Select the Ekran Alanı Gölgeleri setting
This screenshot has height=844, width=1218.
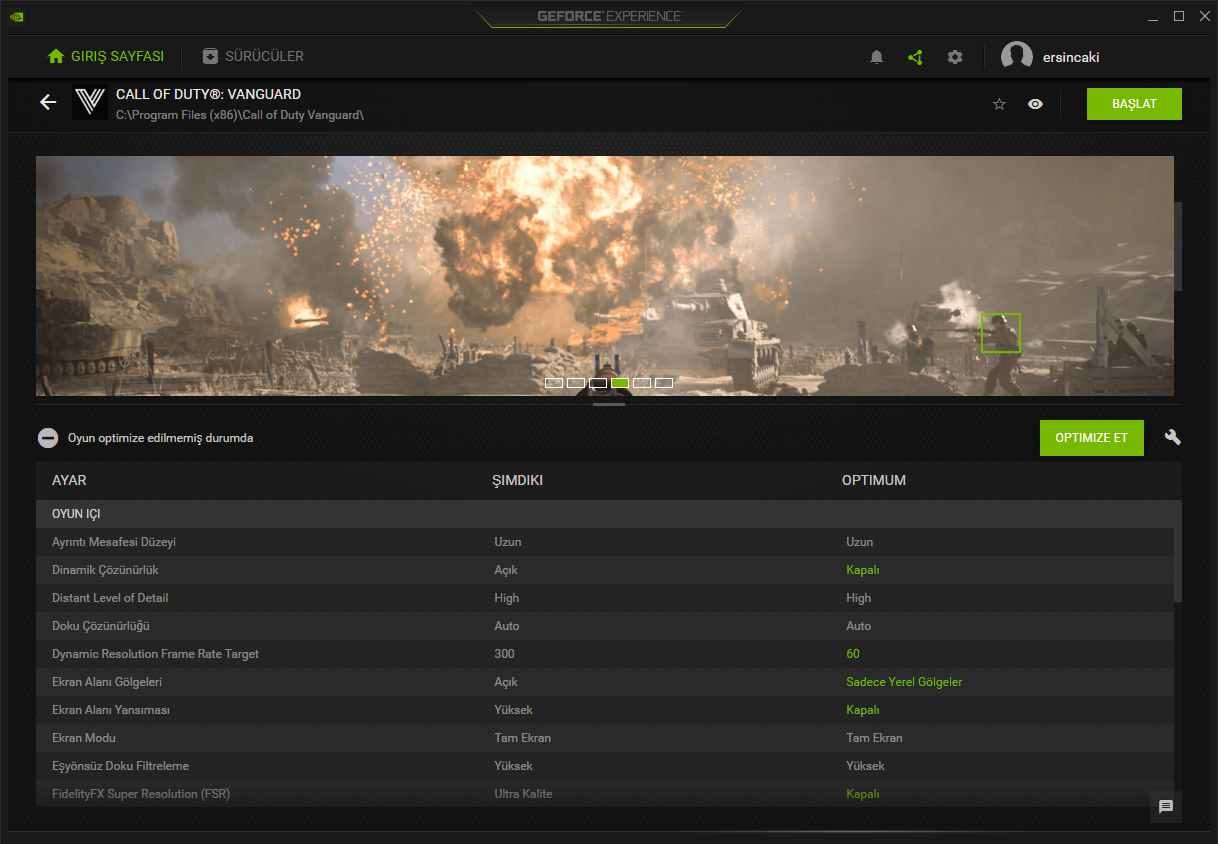605,682
